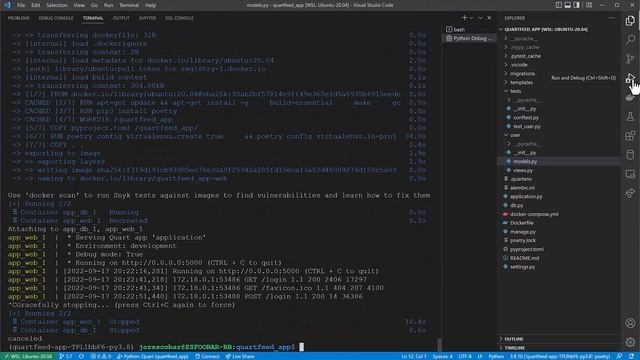This screenshot has width=640, height=360.
Task: Expand the TIMELINE section
Action: coord(514,348)
